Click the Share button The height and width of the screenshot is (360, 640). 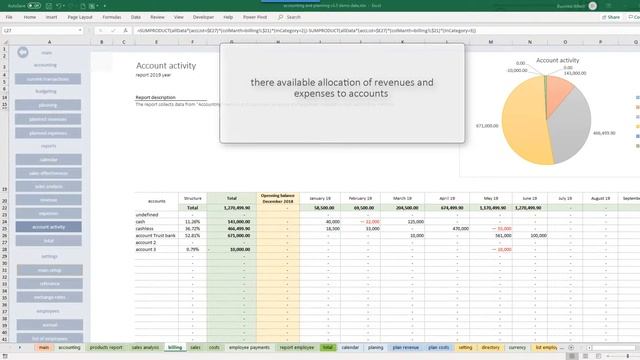[x=611, y=17]
